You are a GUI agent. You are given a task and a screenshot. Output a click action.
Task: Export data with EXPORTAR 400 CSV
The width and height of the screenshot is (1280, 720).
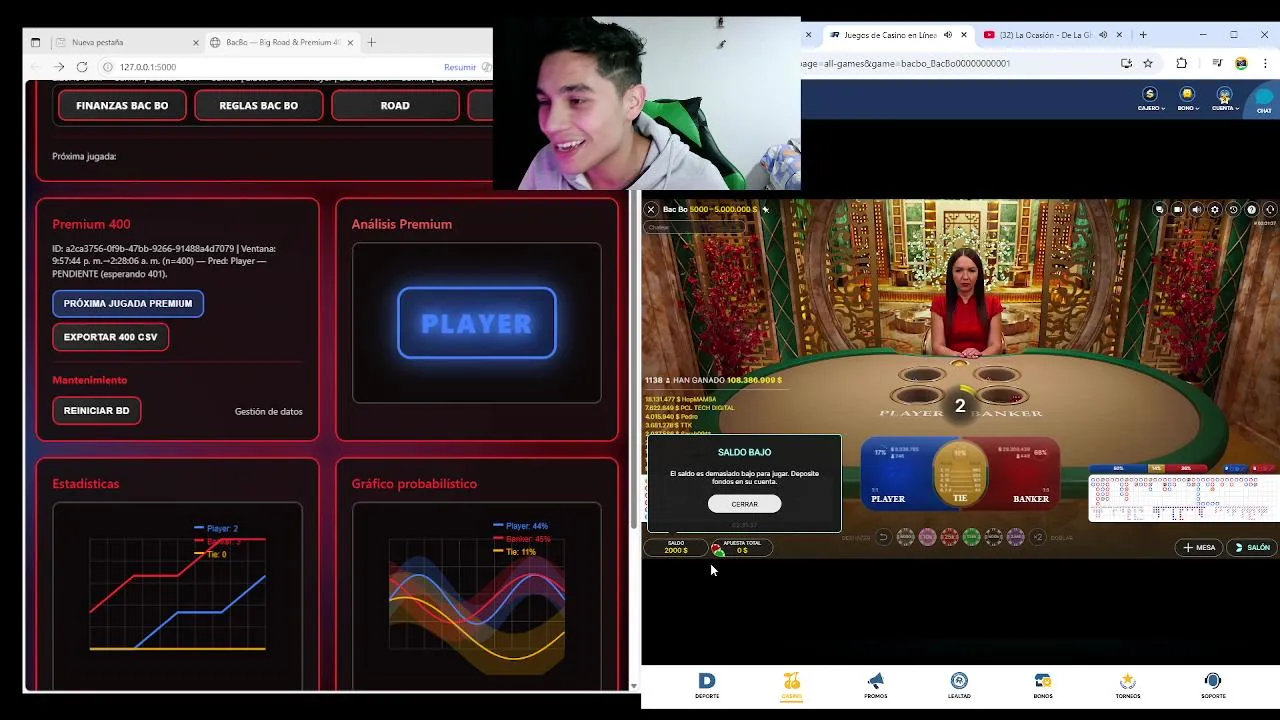[x=111, y=337]
